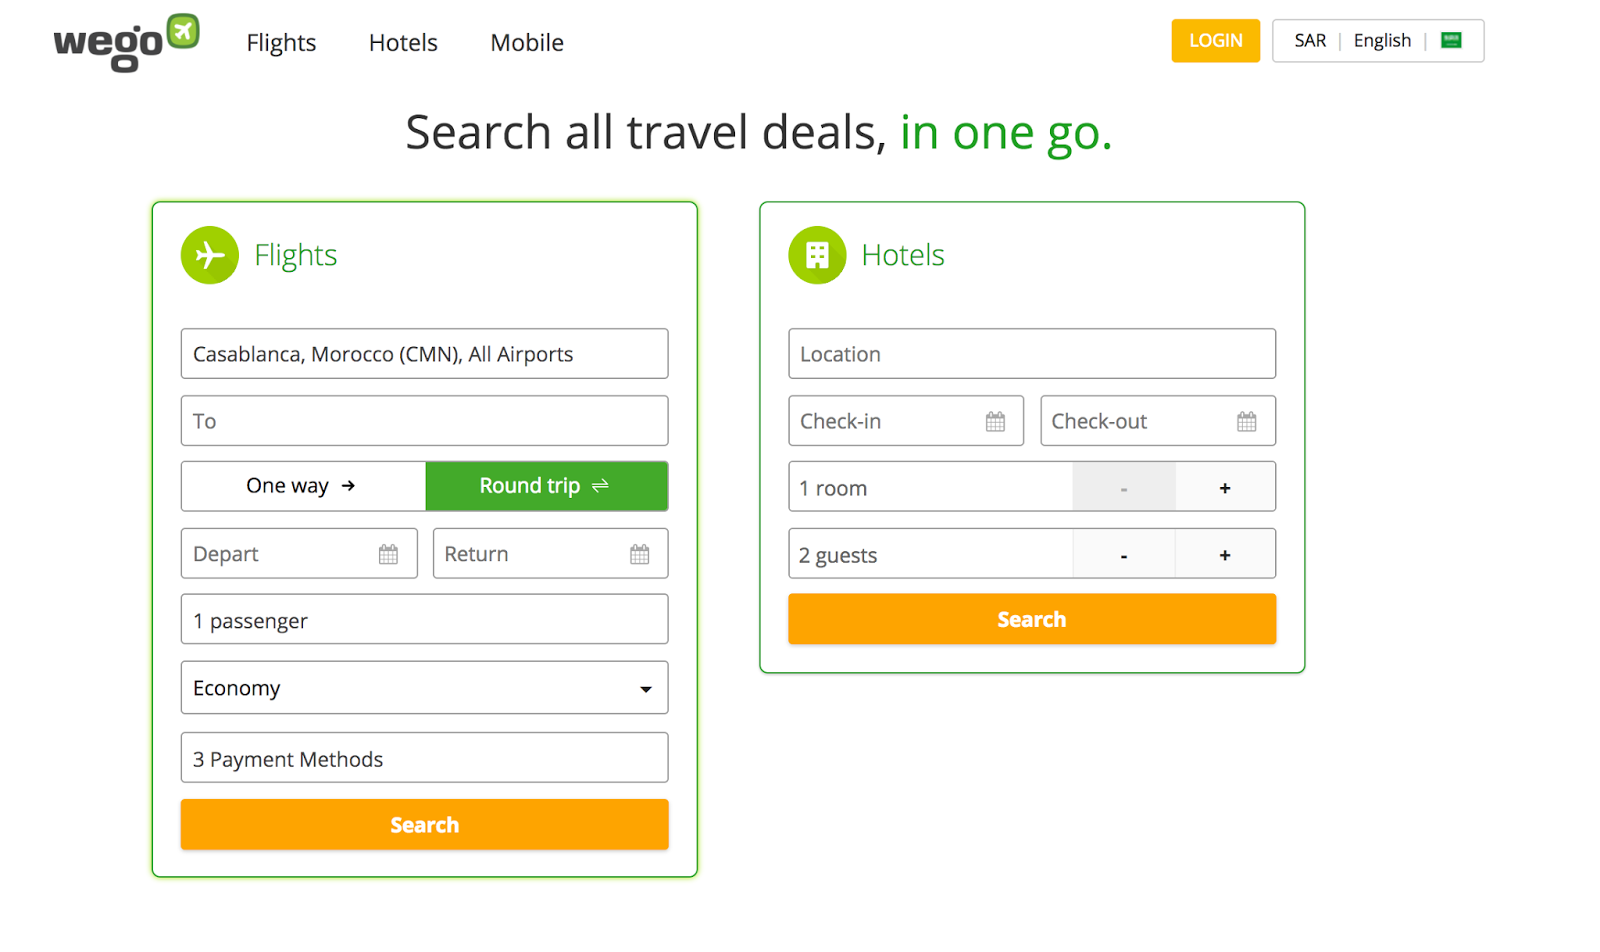Go to the Mobile menu item
The image size is (1600, 952).
527,43
